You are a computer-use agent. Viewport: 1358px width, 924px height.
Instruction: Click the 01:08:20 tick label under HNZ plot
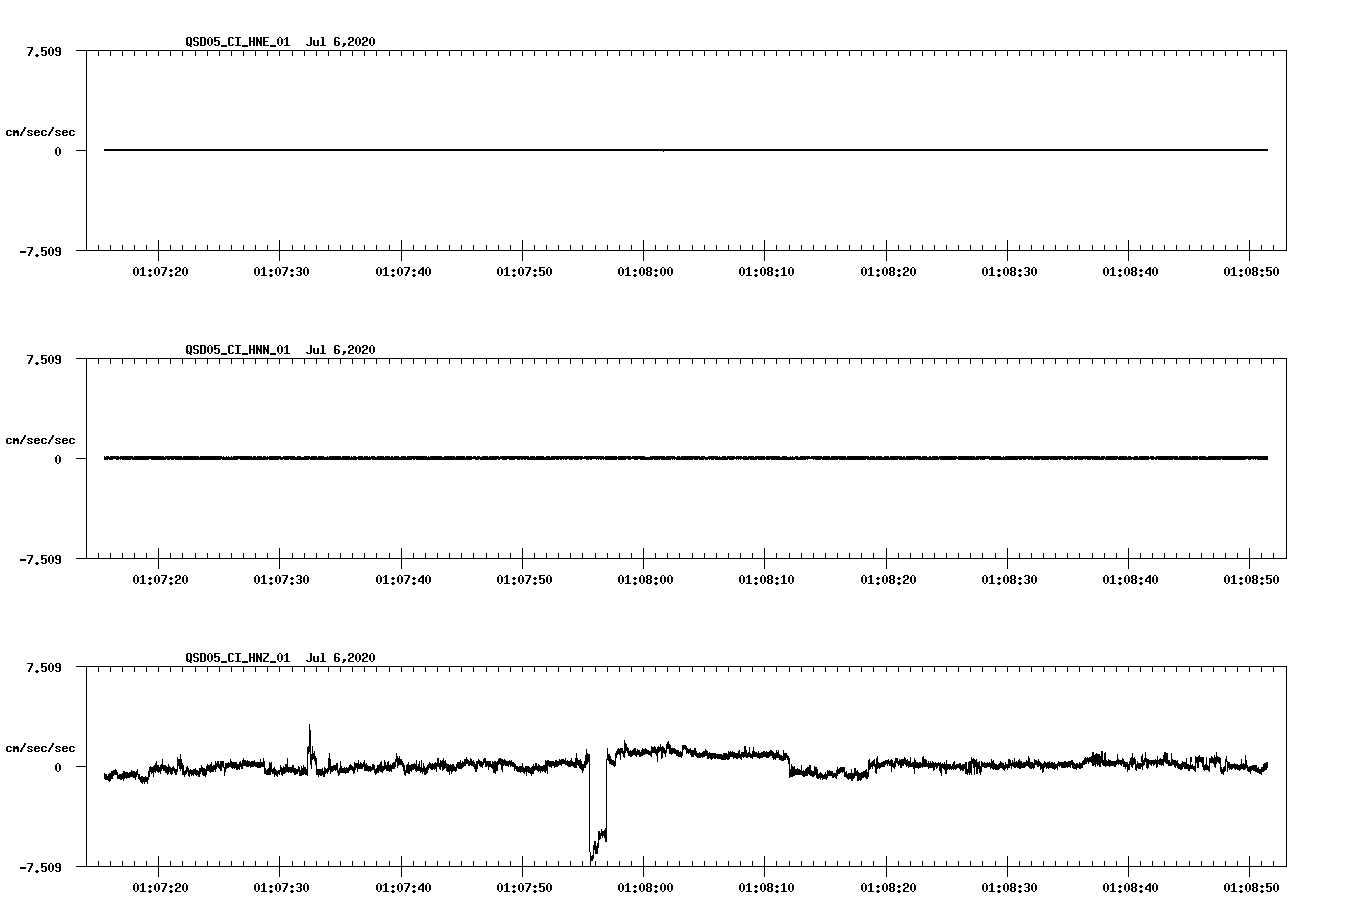coord(887,887)
